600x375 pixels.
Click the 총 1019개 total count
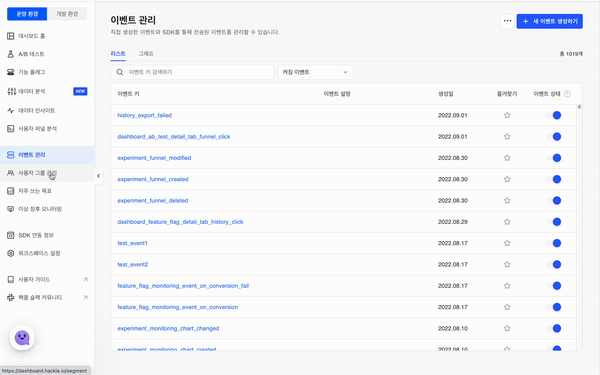click(x=571, y=54)
